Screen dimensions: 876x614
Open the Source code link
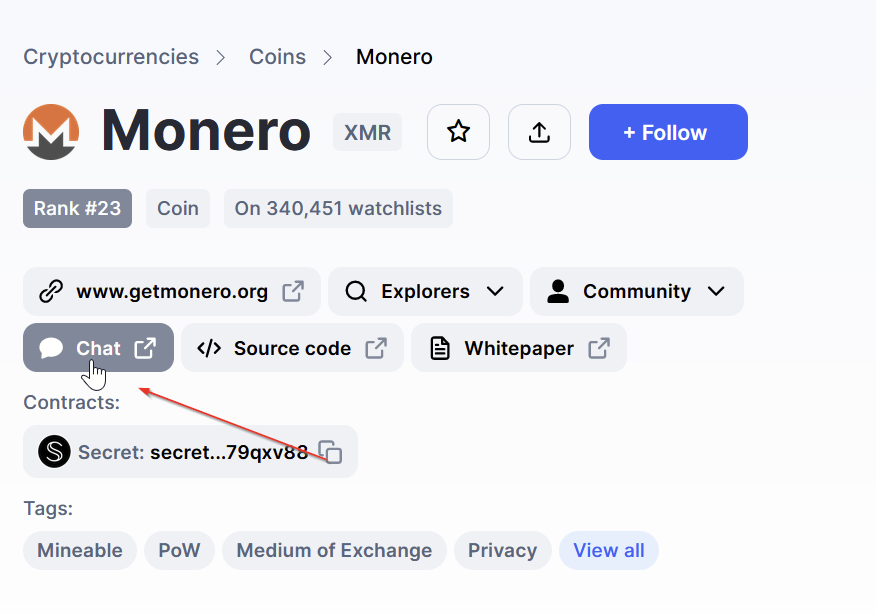[x=292, y=348]
